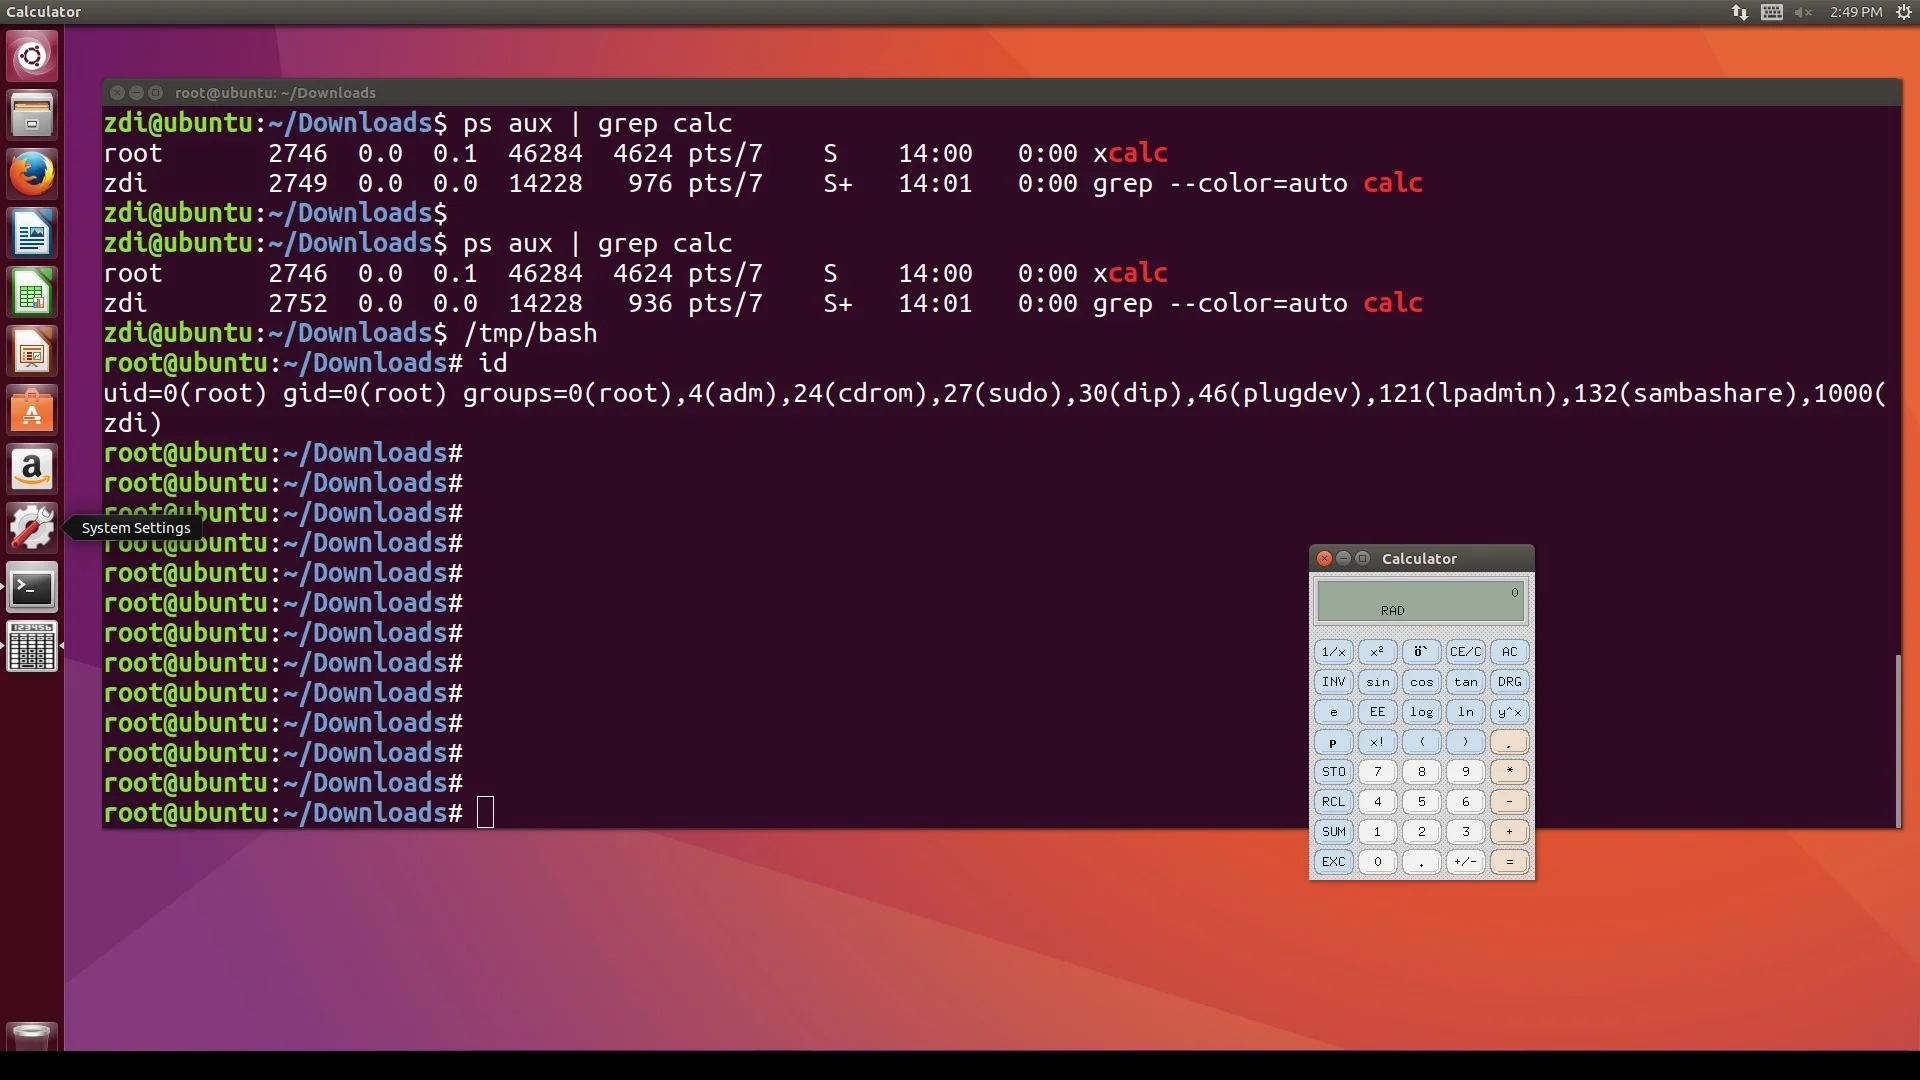Open System Settings from the dock
1920x1080 pixels.
tap(32, 529)
